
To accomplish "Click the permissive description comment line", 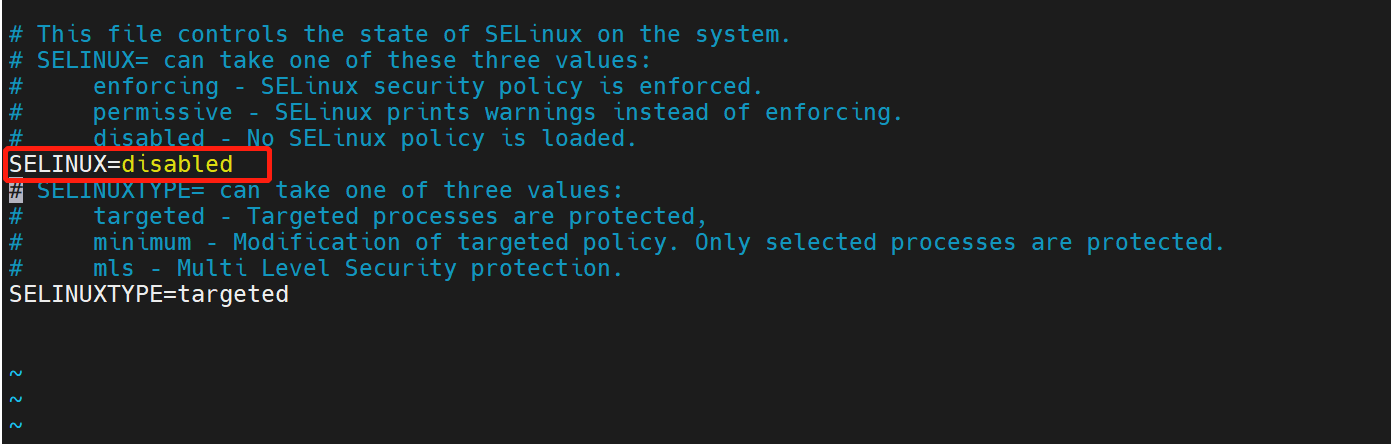I will click(456, 112).
